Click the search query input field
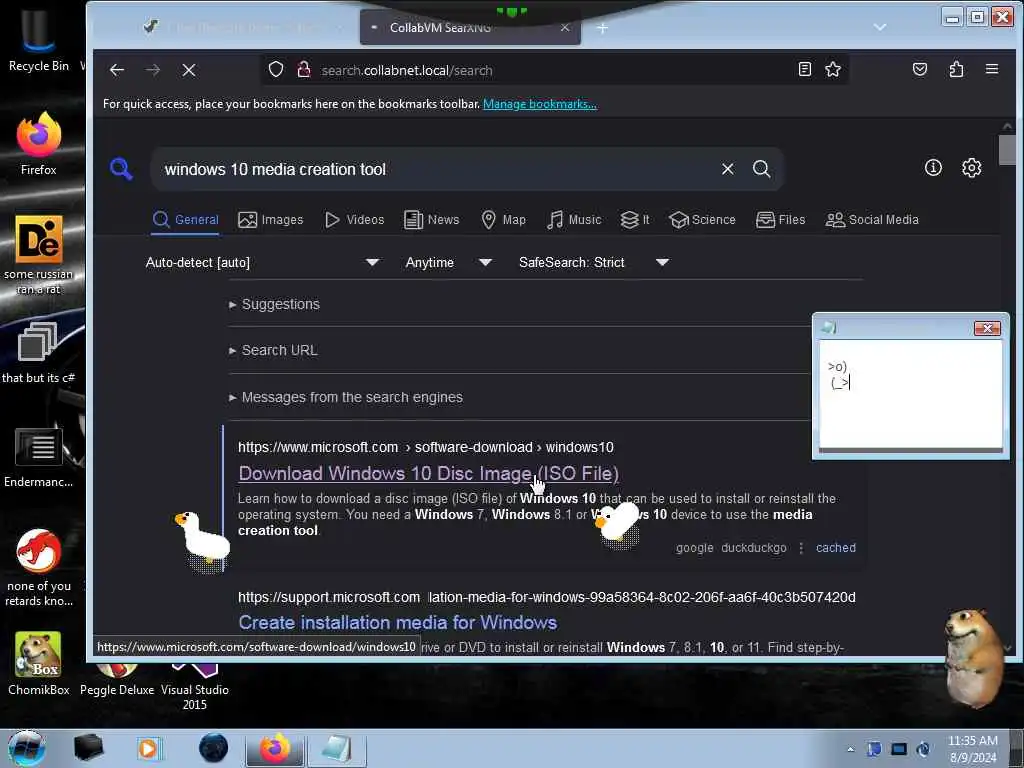 [x=434, y=169]
